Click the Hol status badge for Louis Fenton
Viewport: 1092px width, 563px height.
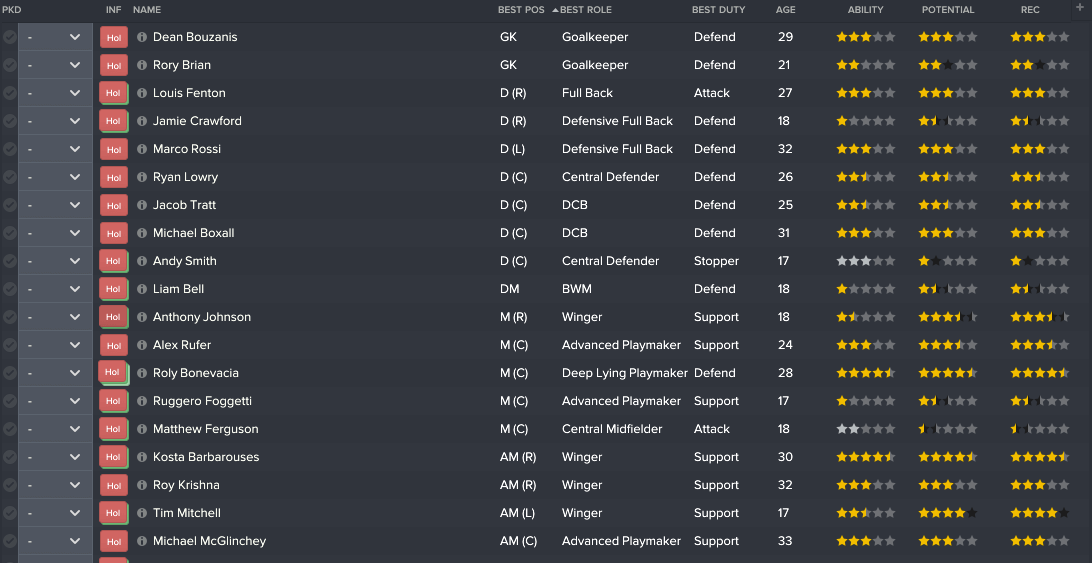(114, 93)
